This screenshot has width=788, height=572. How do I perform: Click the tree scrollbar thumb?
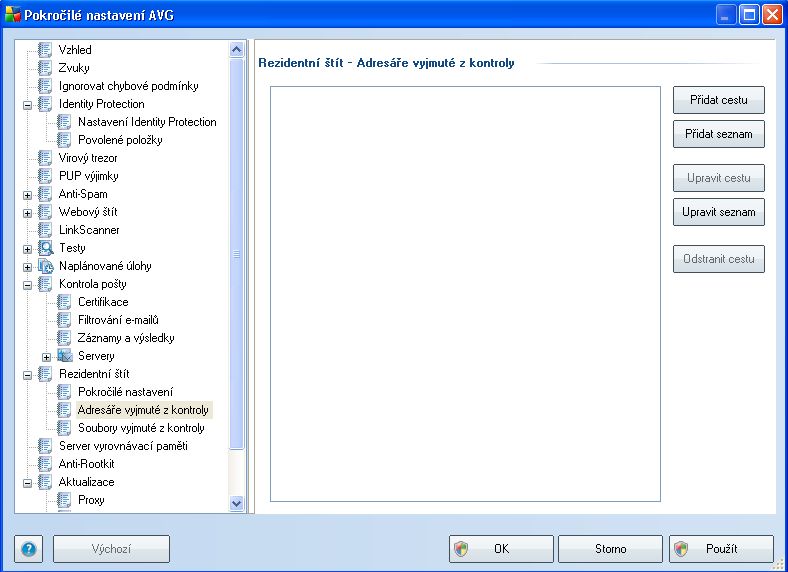(x=236, y=254)
